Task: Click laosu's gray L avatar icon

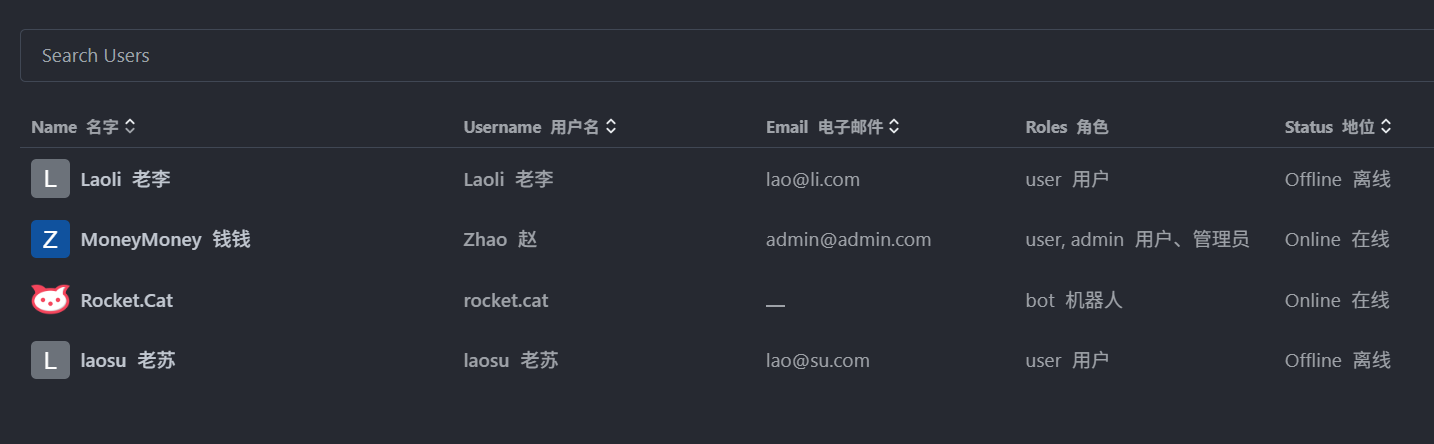Action: tap(50, 360)
